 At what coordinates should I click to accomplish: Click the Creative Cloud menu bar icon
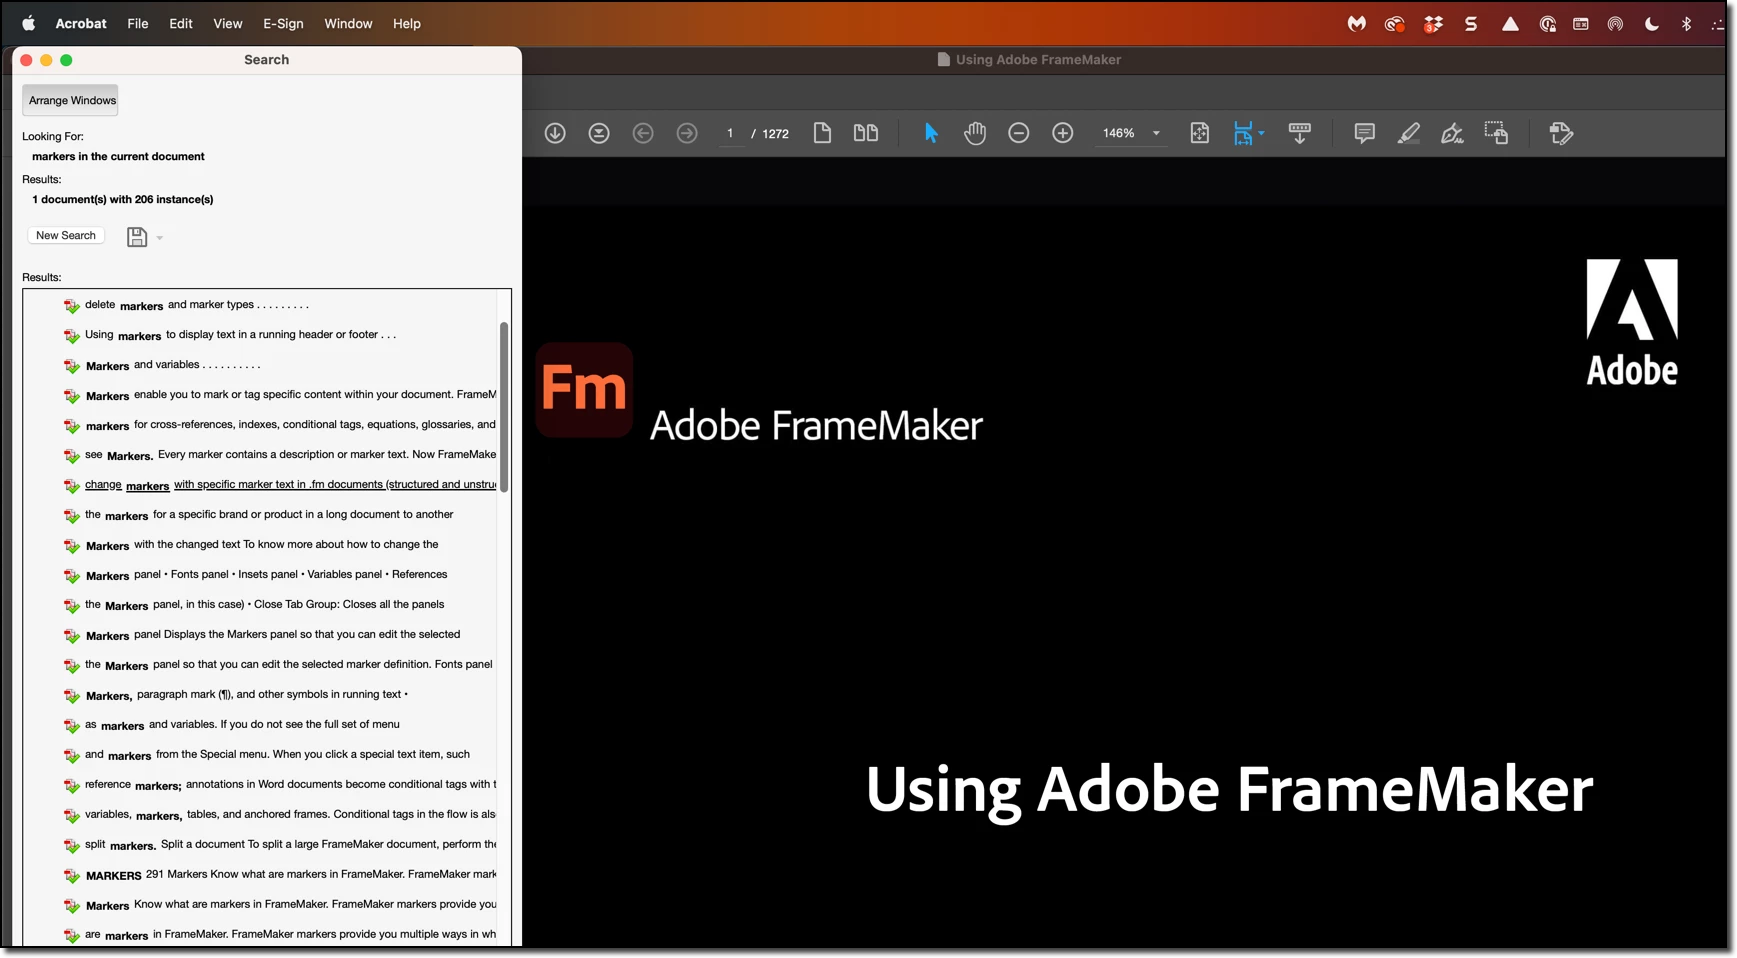1395,24
